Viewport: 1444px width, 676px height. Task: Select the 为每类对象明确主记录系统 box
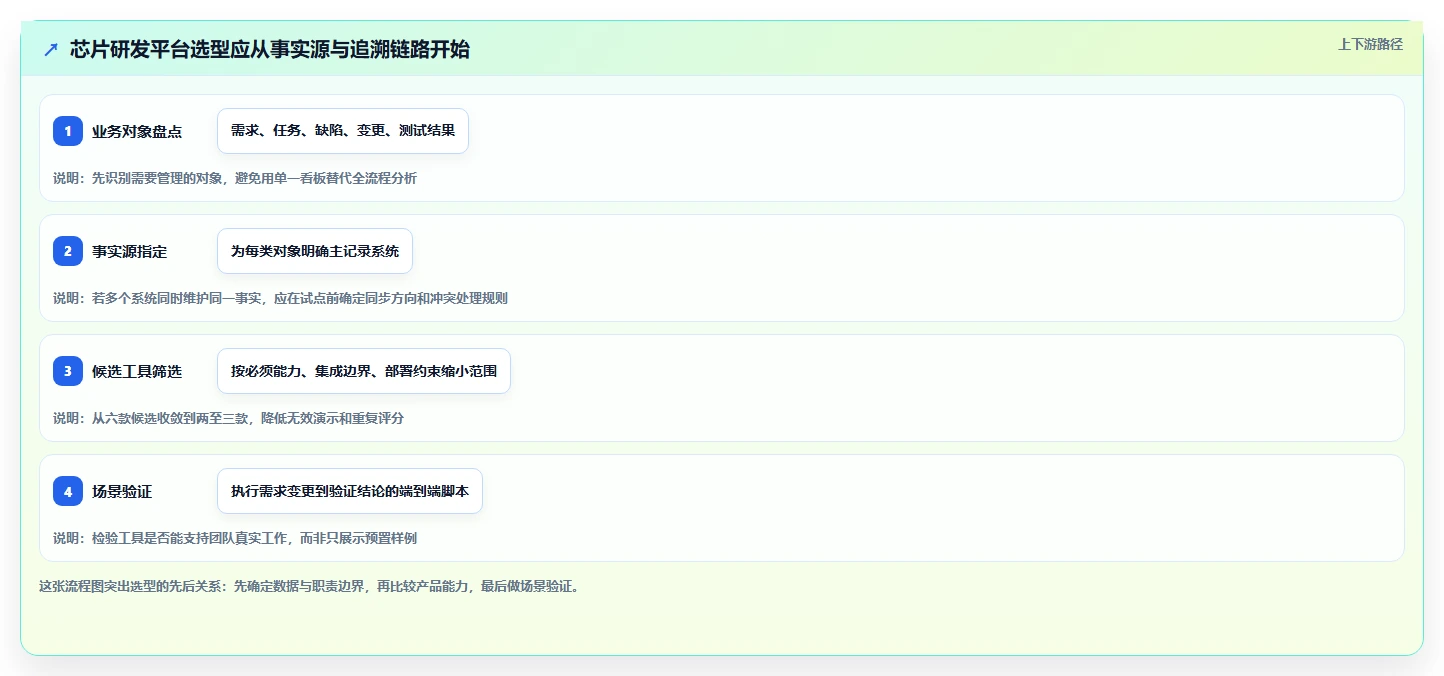coord(315,251)
